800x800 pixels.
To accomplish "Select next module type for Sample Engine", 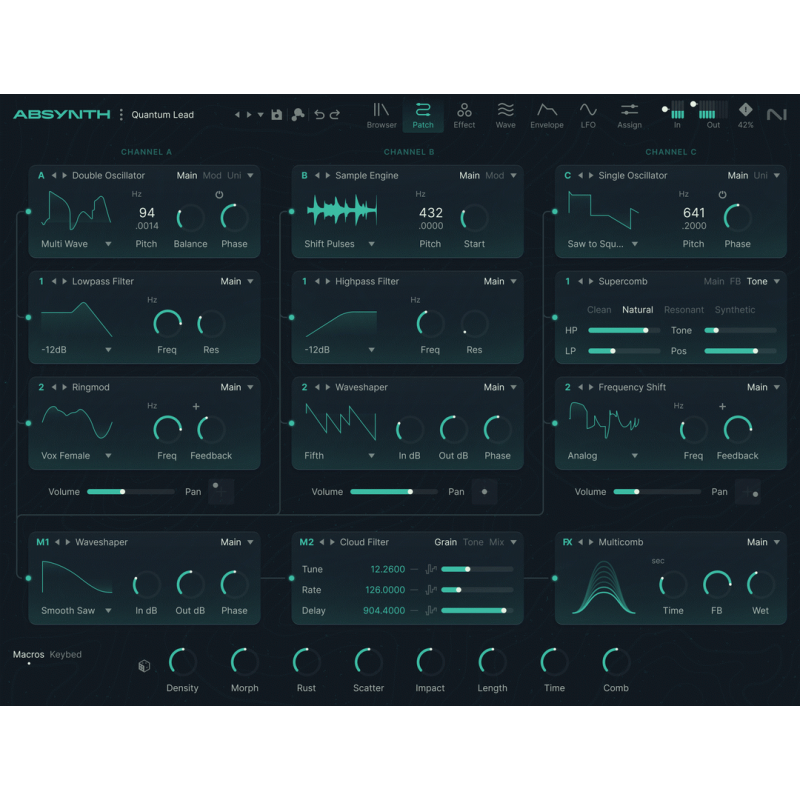I will (x=328, y=176).
